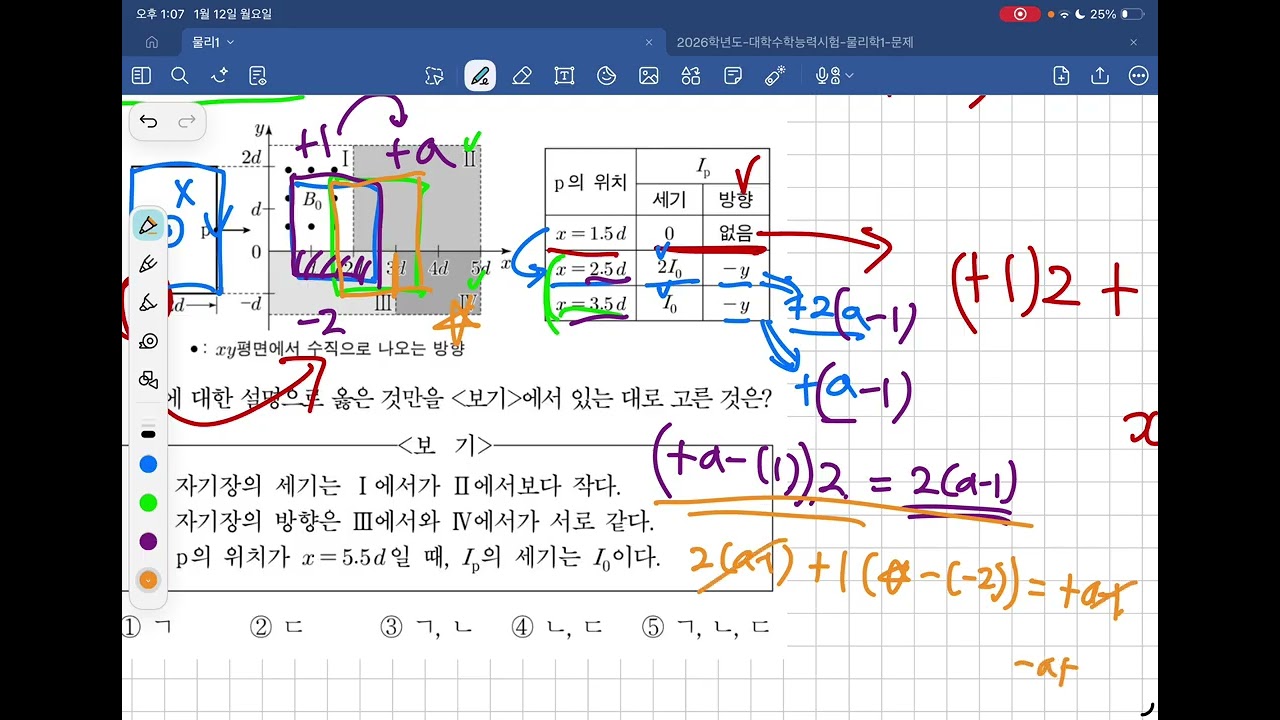
Task: Tap the <보 기> heading
Action: 445,445
